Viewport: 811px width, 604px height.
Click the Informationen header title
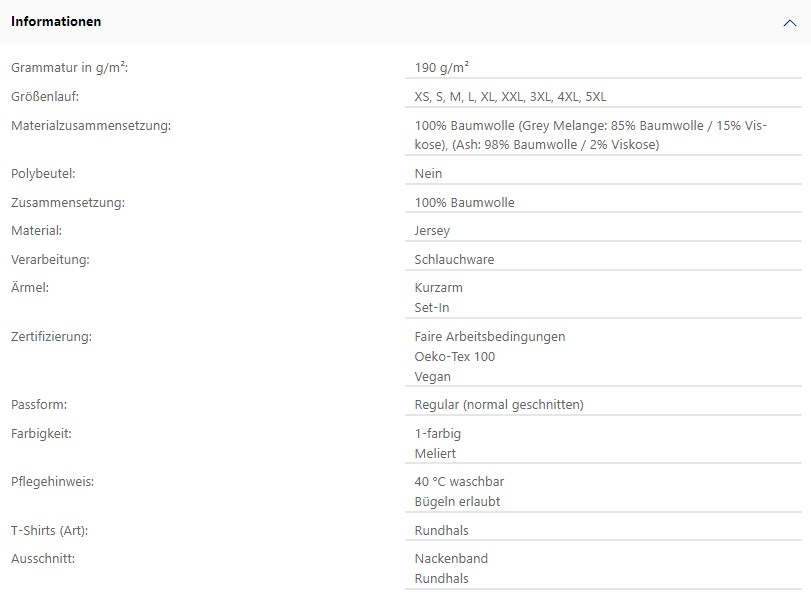click(56, 22)
